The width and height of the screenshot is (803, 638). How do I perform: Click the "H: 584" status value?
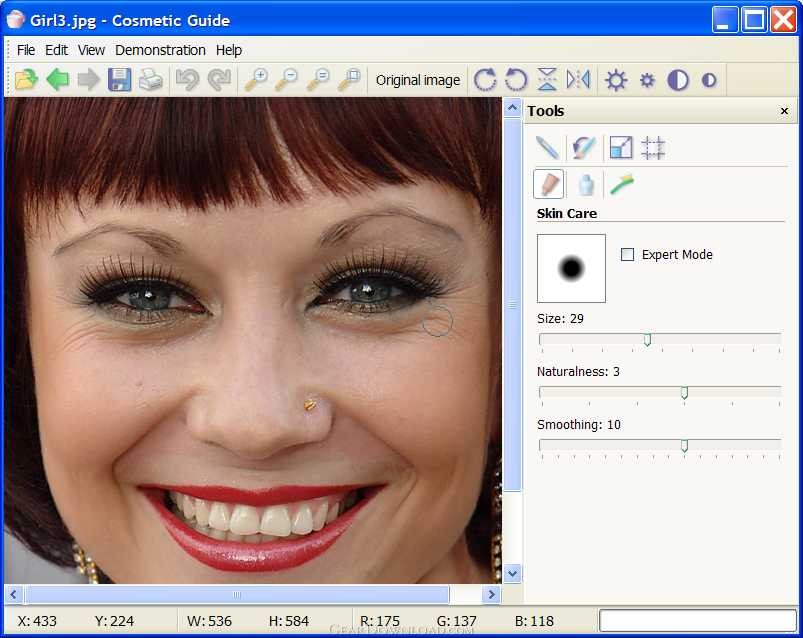coord(288,621)
